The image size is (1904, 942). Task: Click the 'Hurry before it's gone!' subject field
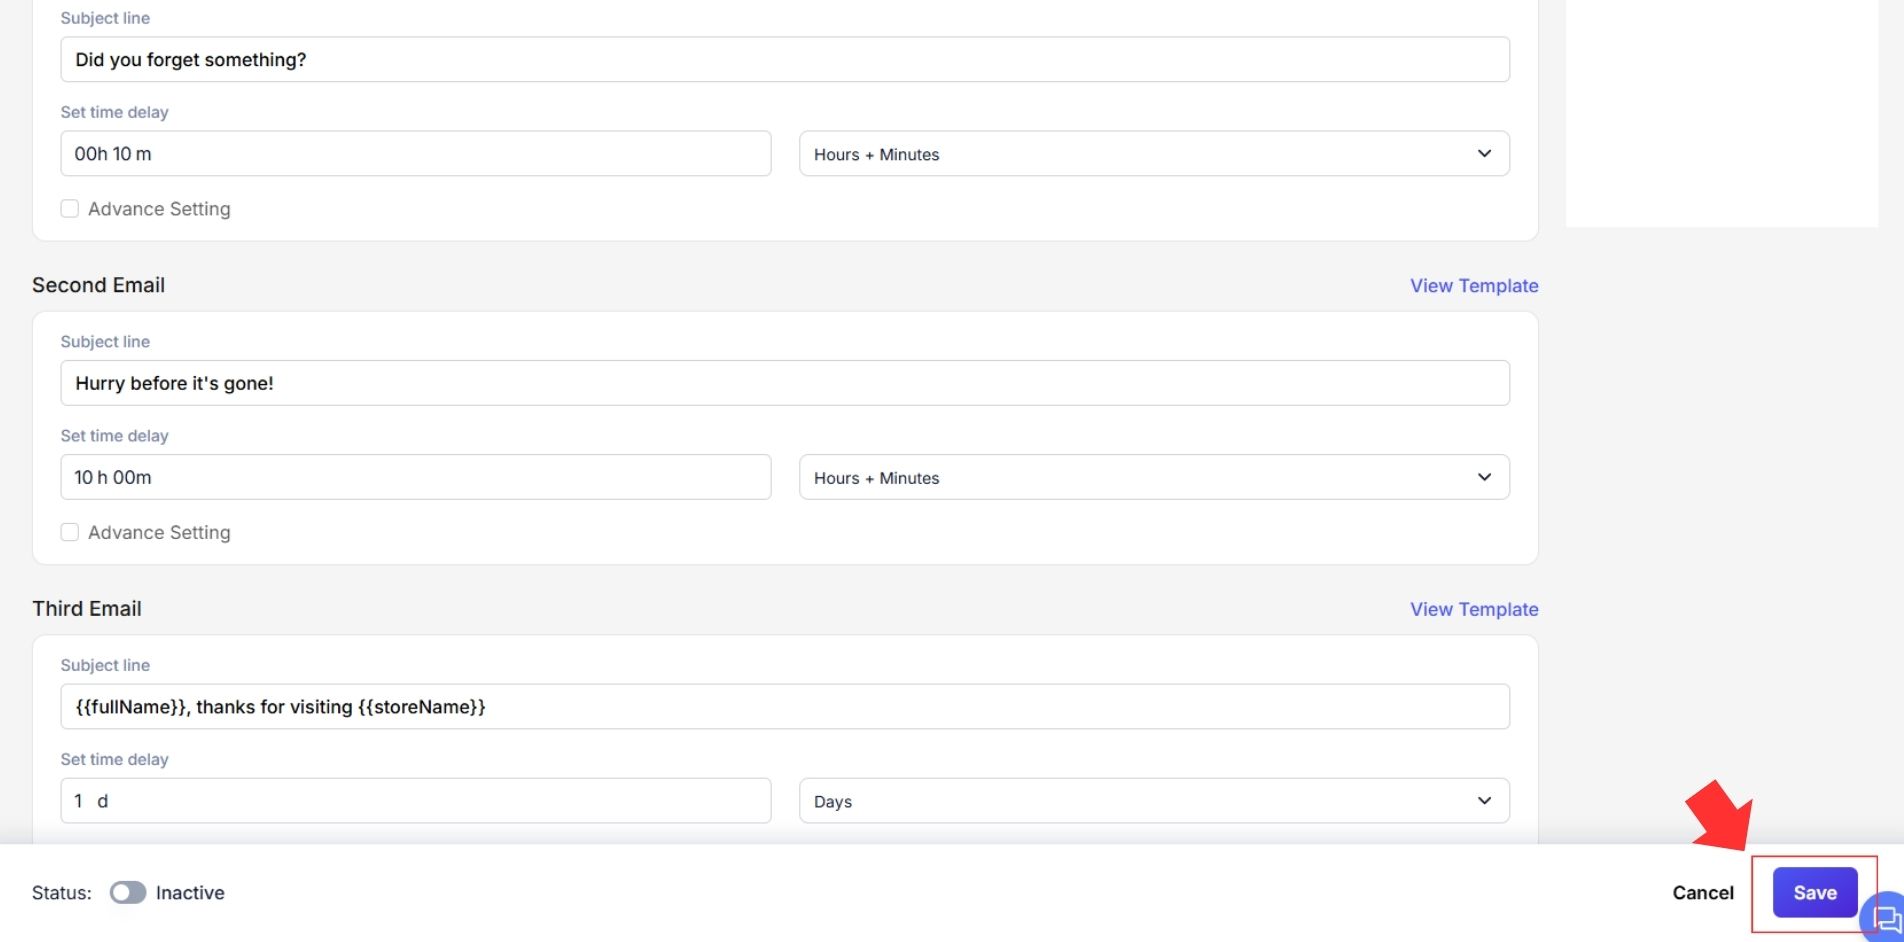(784, 383)
